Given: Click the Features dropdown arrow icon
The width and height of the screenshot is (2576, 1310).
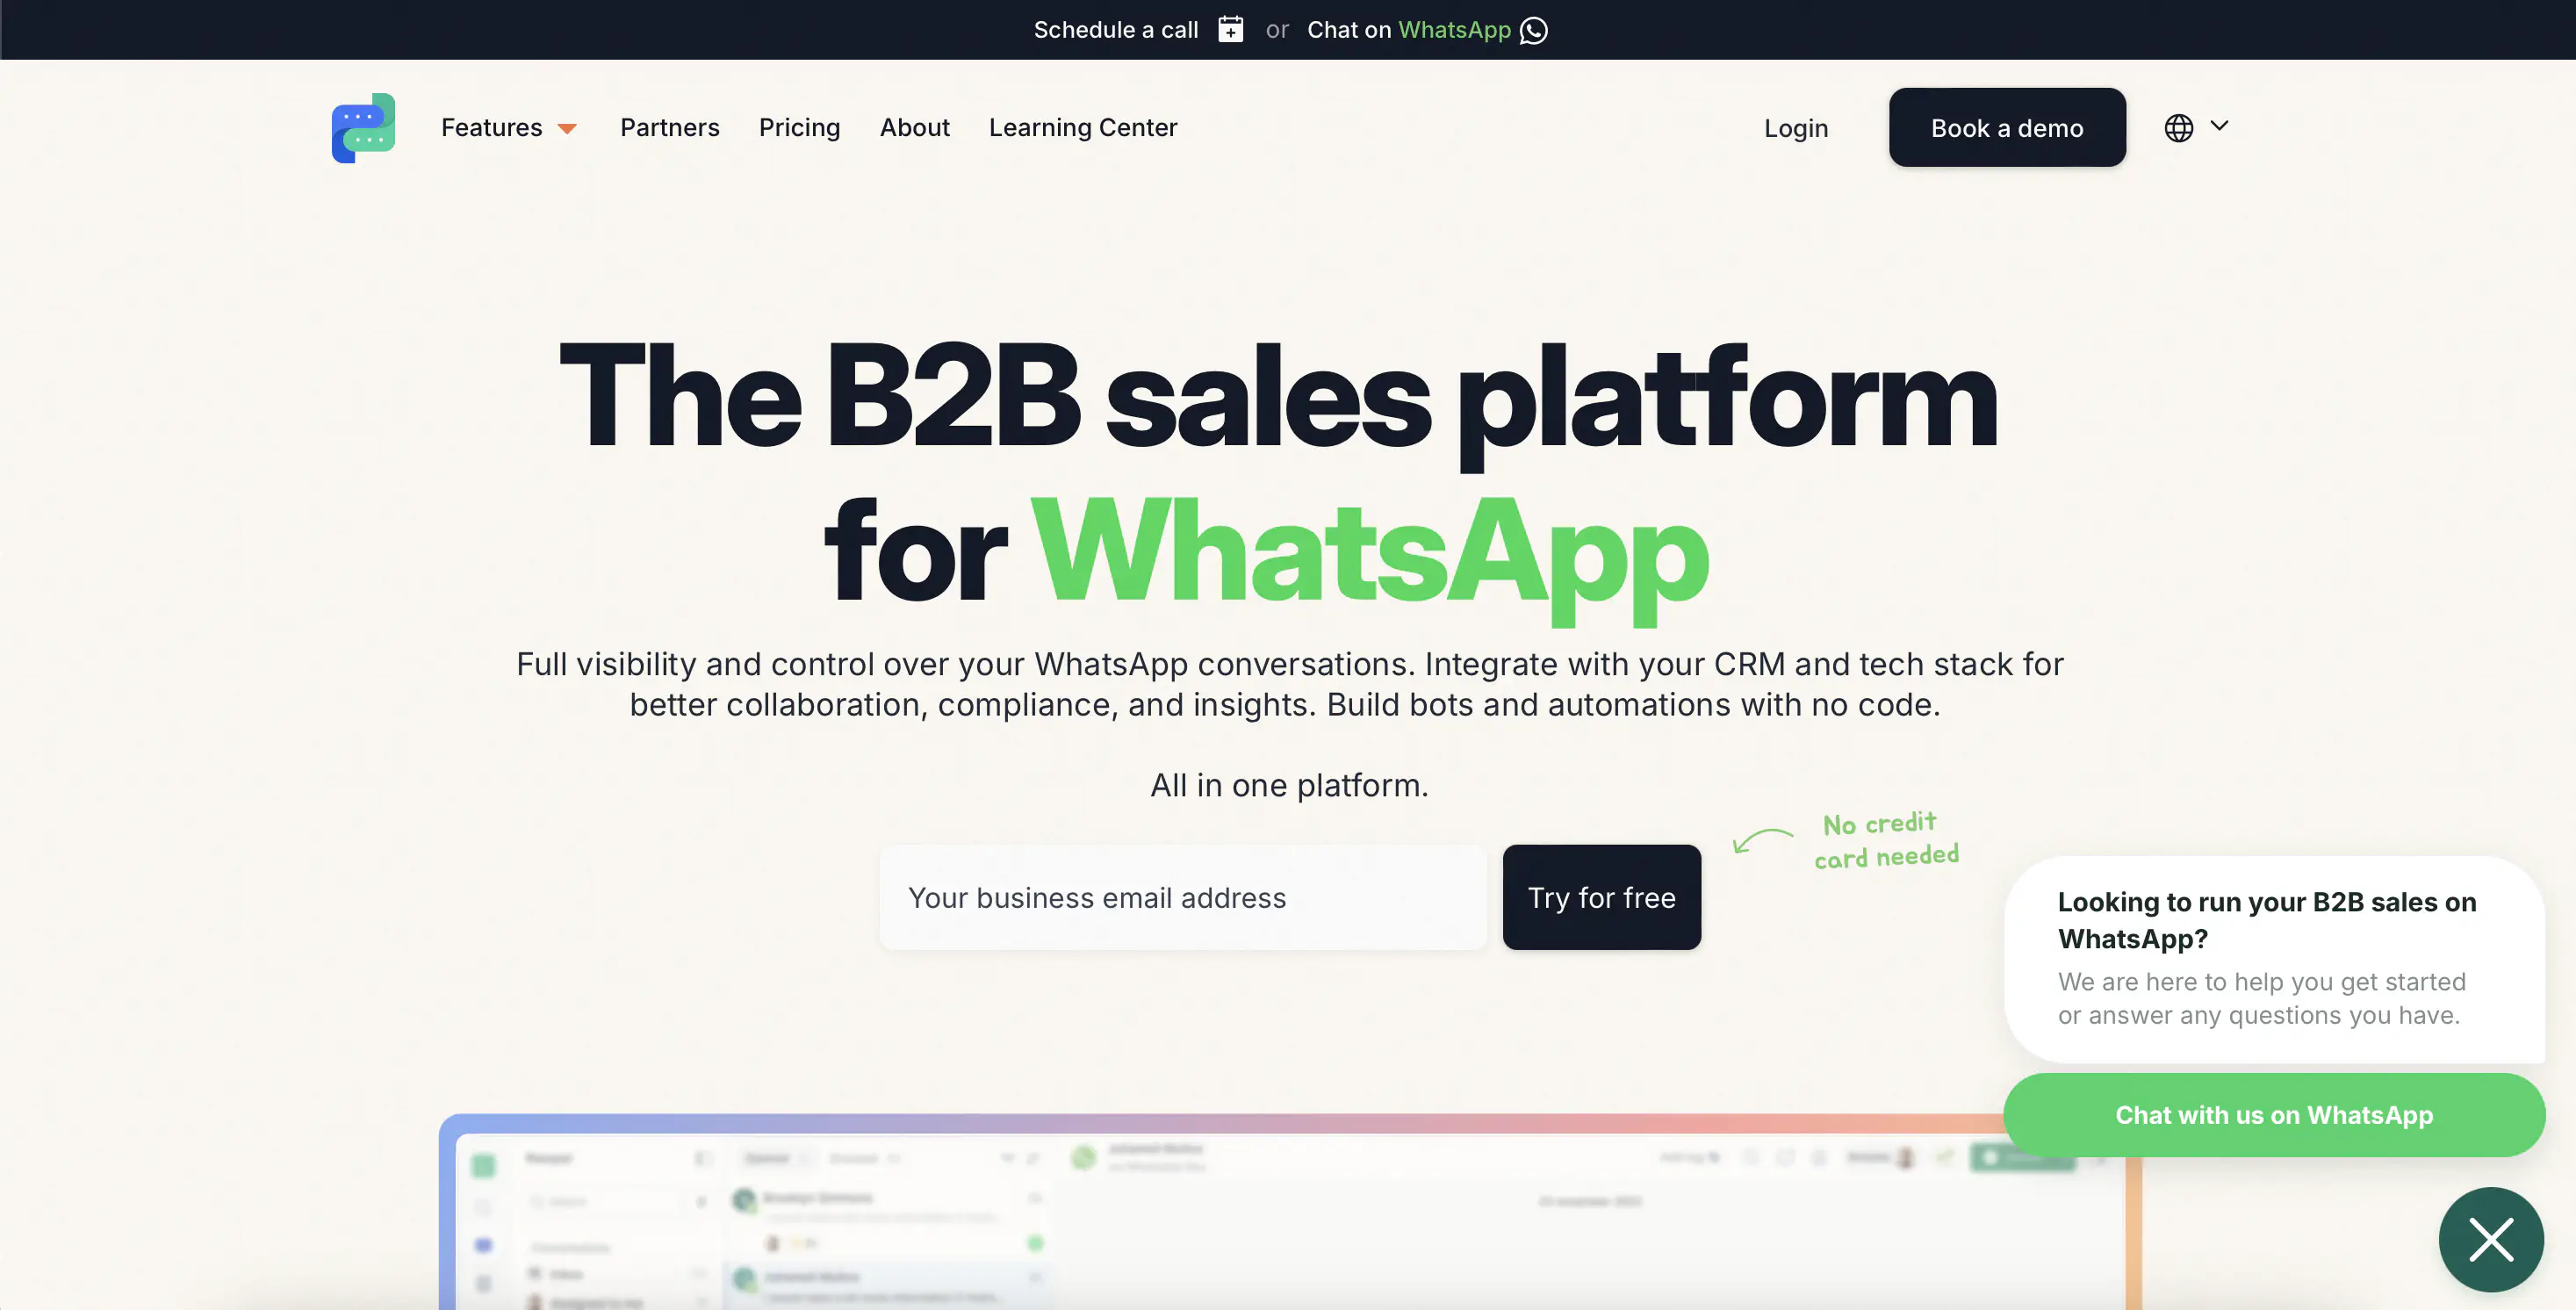Looking at the screenshot, I should coord(566,127).
